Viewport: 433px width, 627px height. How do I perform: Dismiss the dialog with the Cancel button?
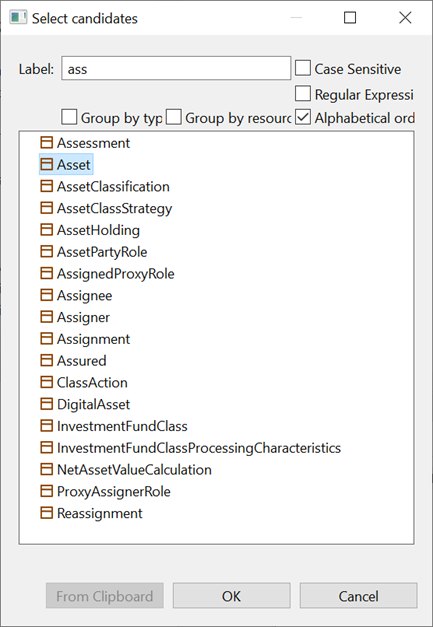pyautogui.click(x=358, y=596)
